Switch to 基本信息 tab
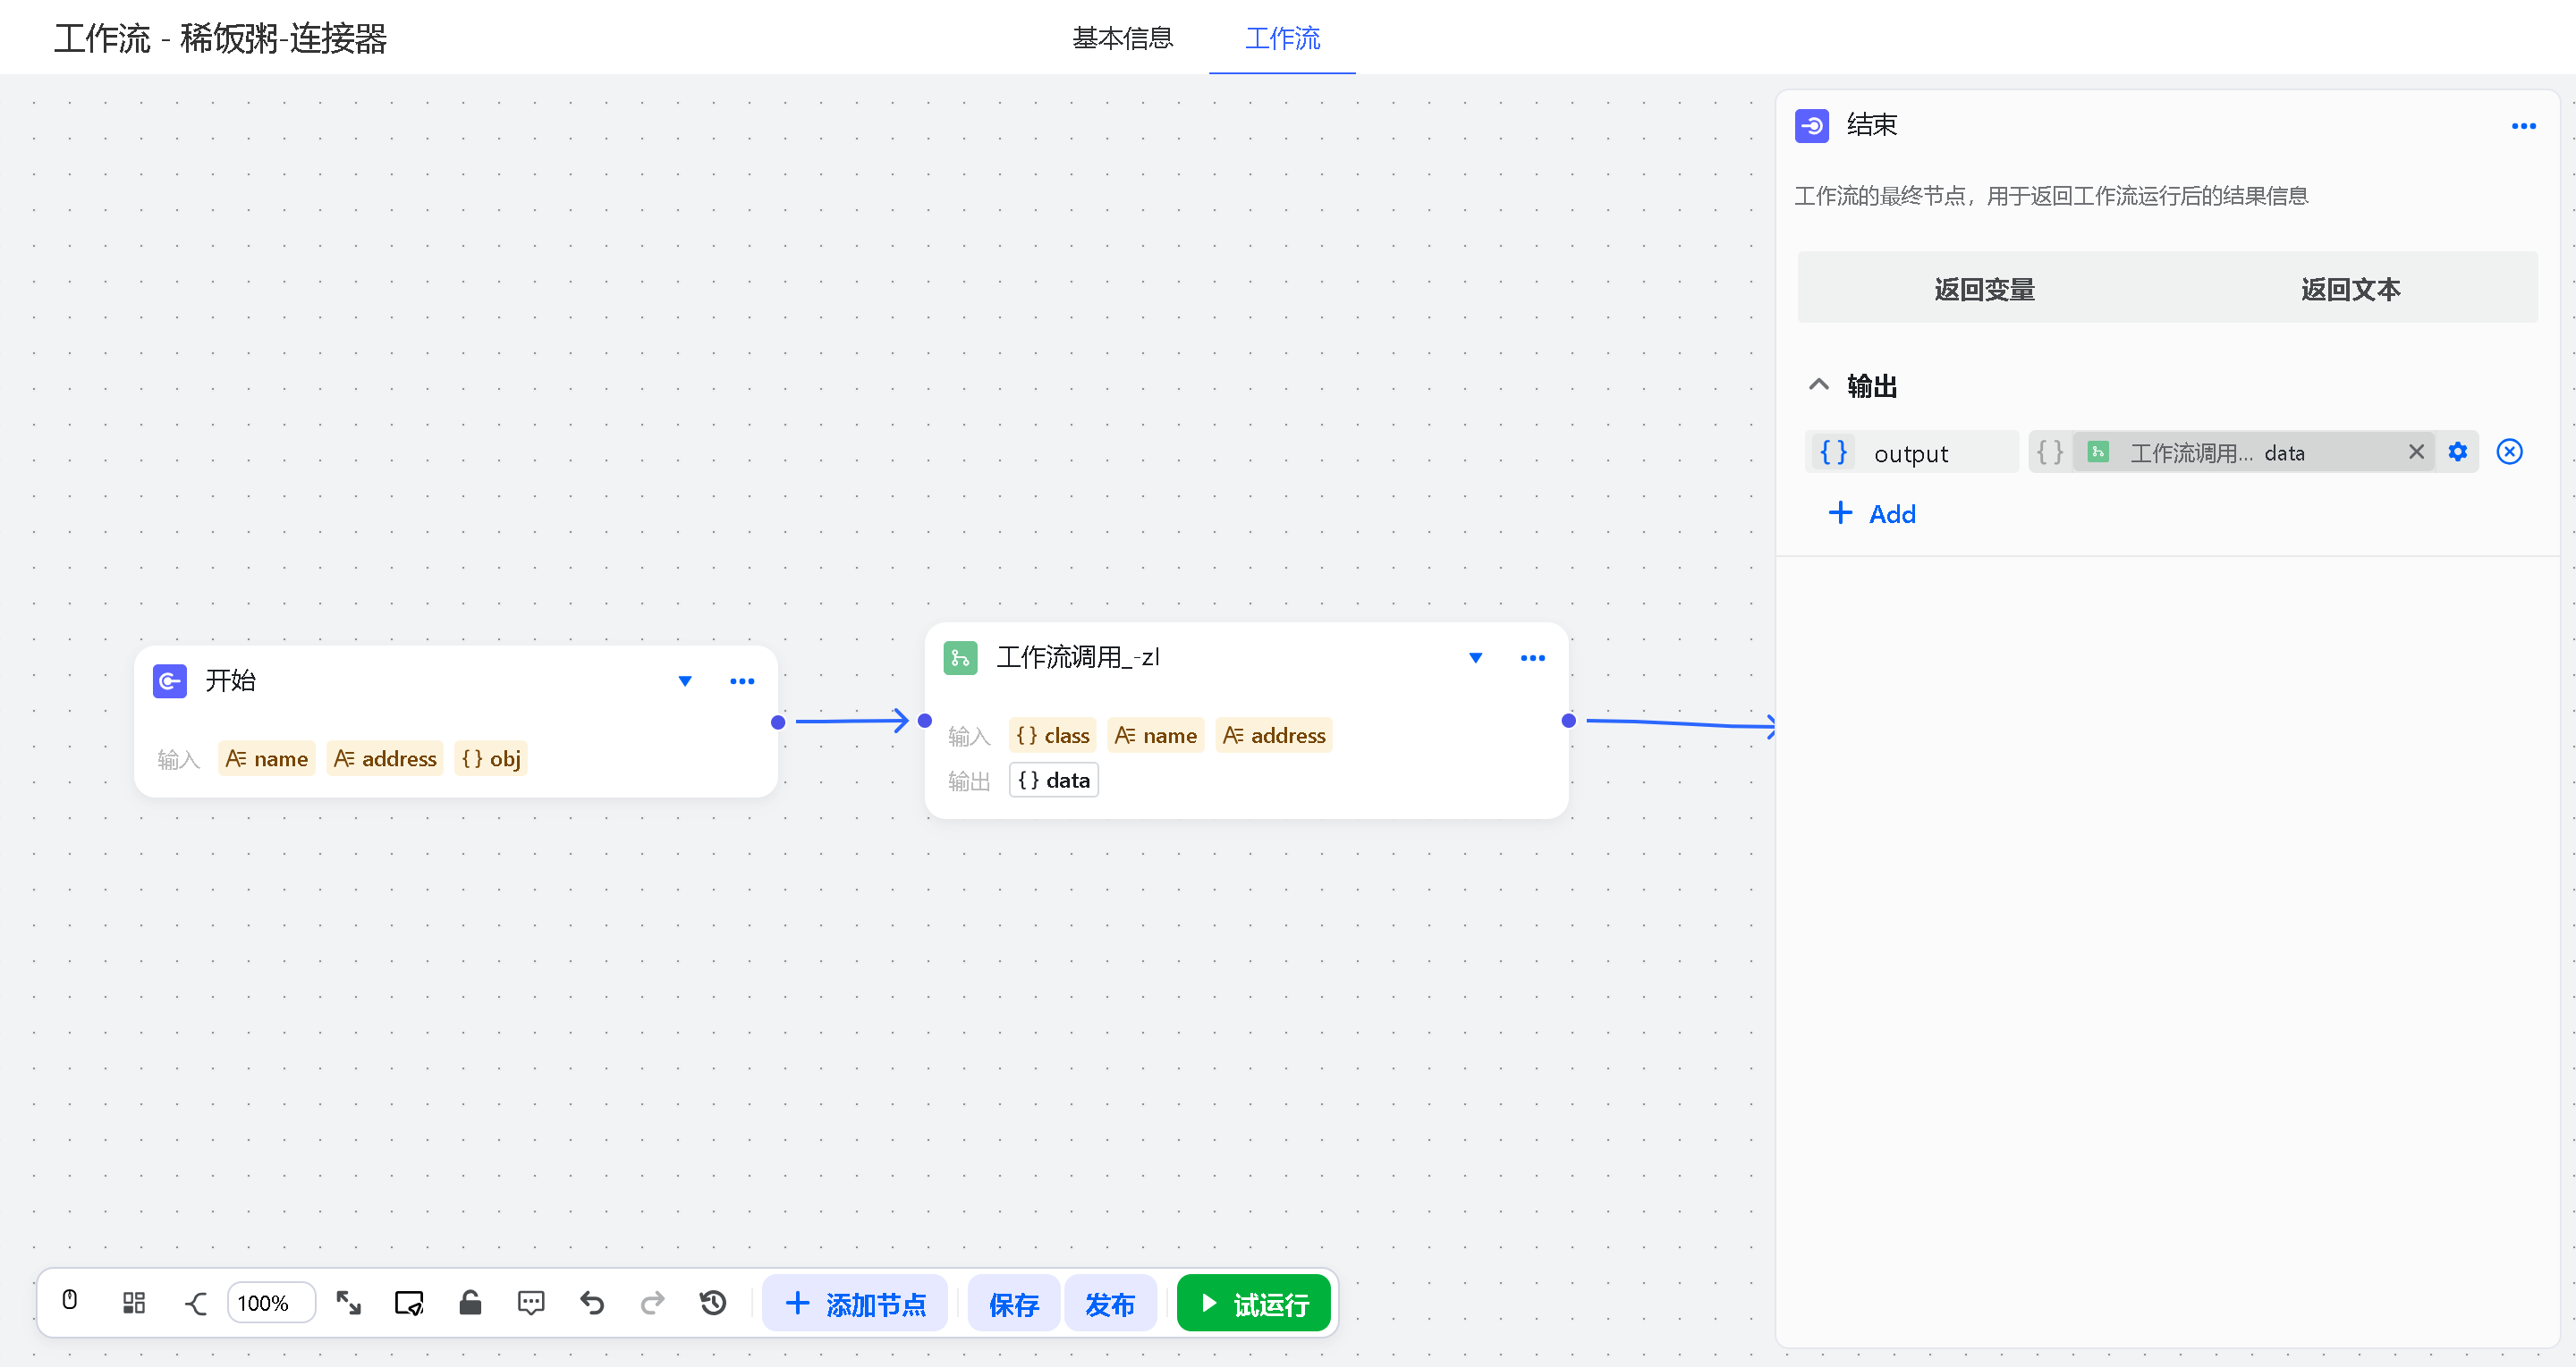2576x1368 pixels. tap(1122, 38)
